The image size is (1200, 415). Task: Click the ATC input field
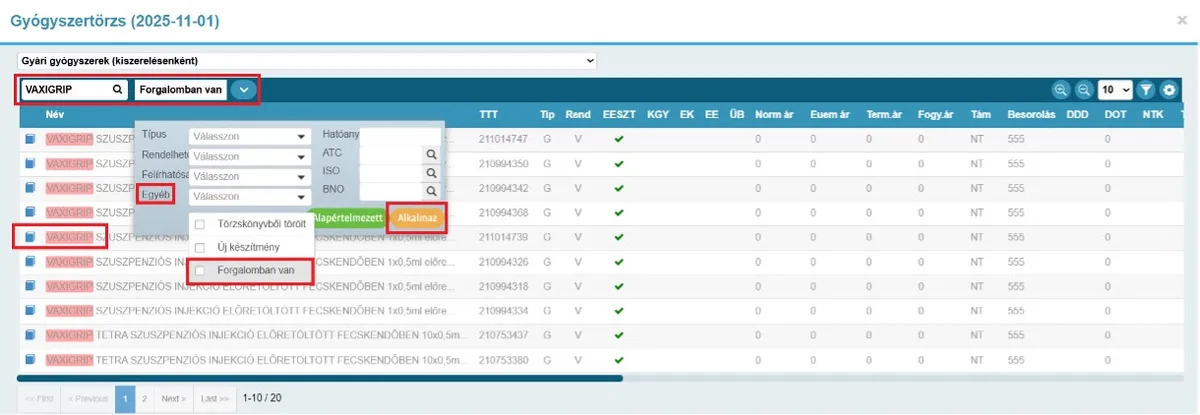coord(391,154)
